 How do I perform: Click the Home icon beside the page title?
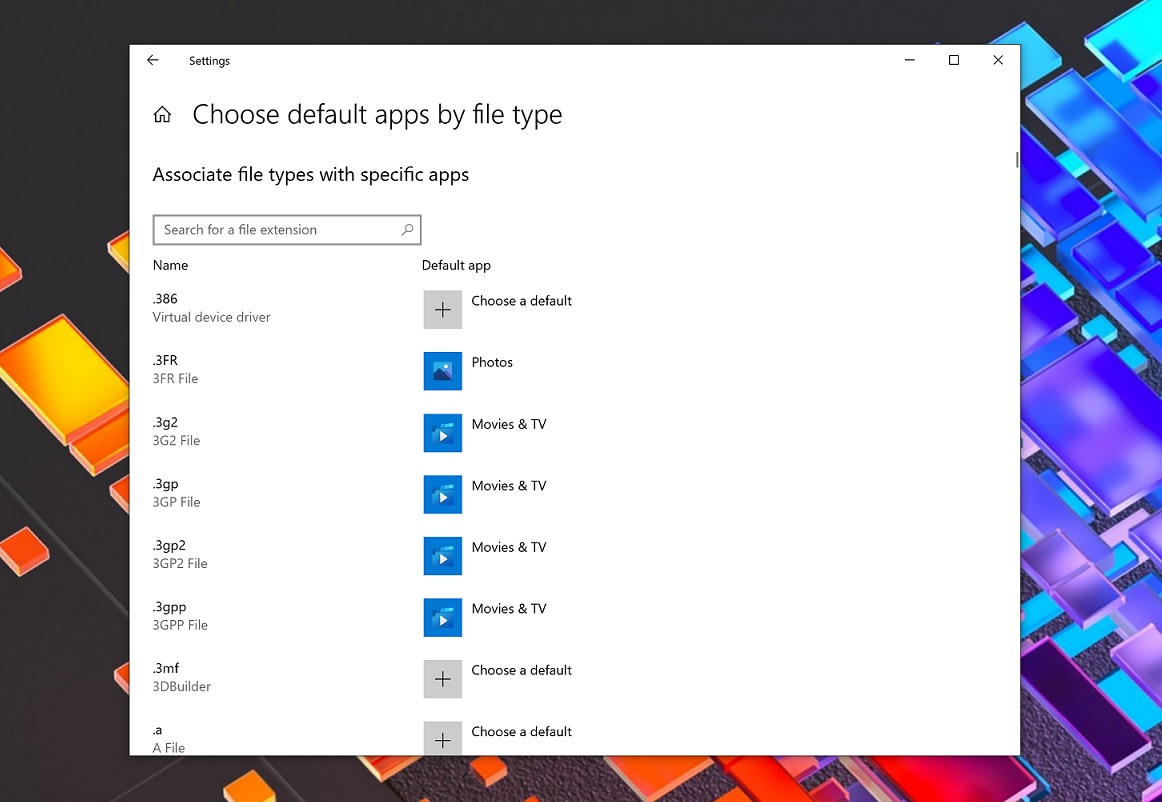pos(162,114)
